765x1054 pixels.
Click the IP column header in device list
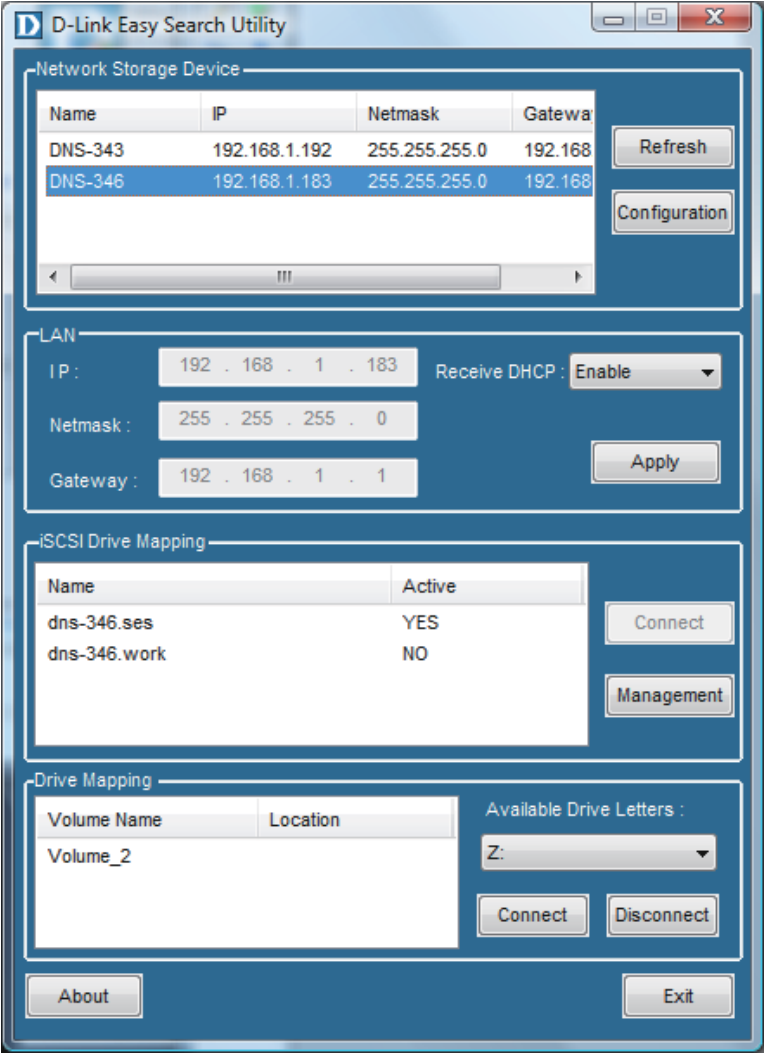click(x=278, y=114)
